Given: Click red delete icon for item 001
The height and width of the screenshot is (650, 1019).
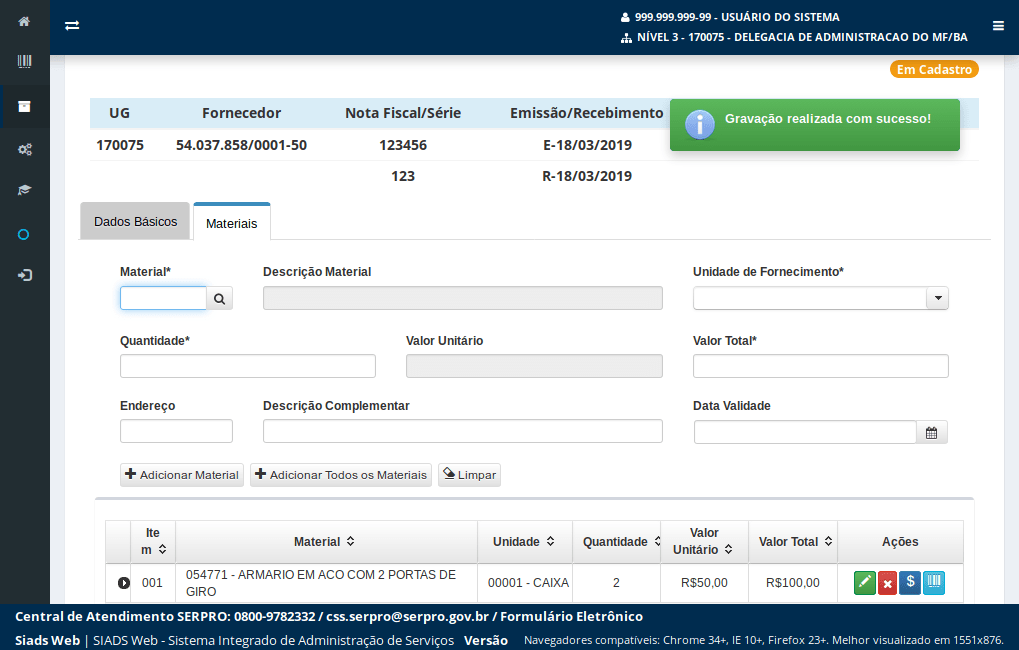Looking at the screenshot, I should (x=887, y=584).
